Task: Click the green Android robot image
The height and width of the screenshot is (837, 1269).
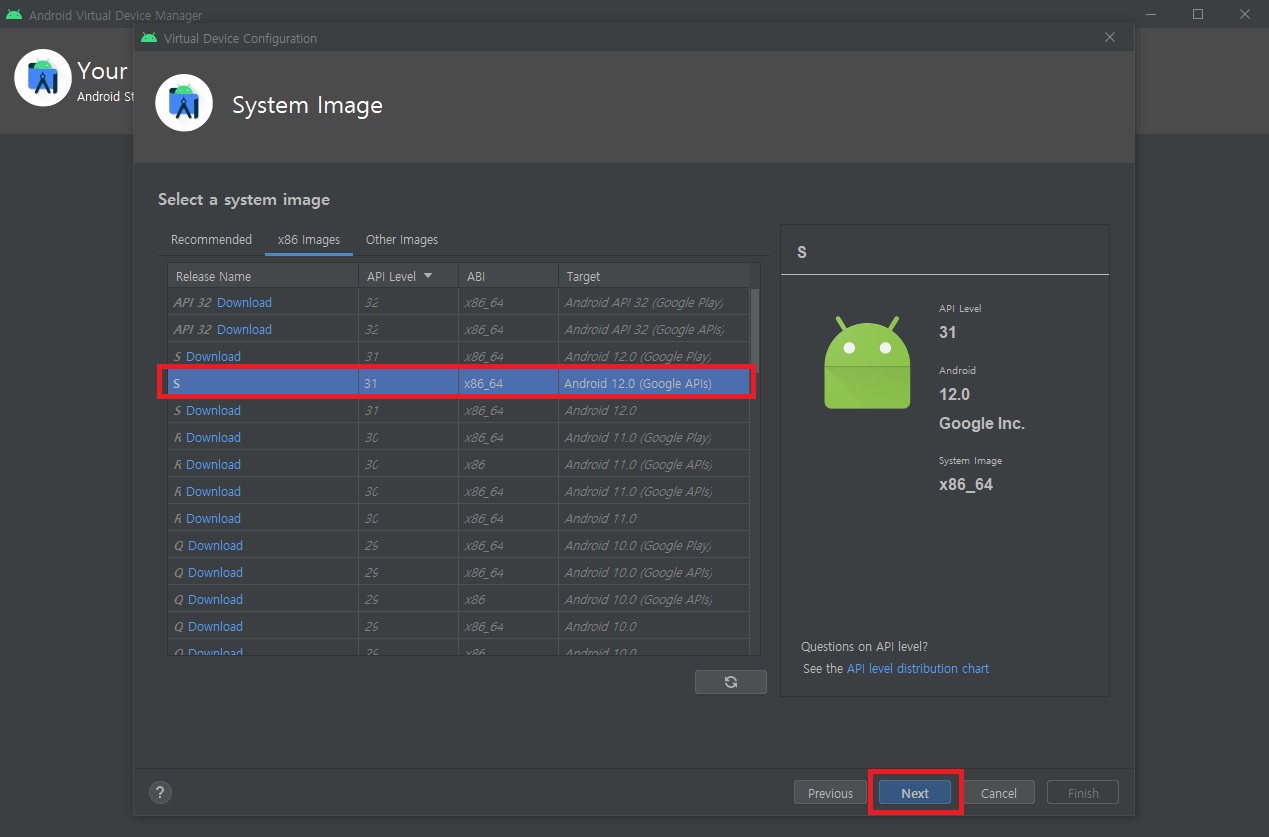Action: [x=867, y=362]
